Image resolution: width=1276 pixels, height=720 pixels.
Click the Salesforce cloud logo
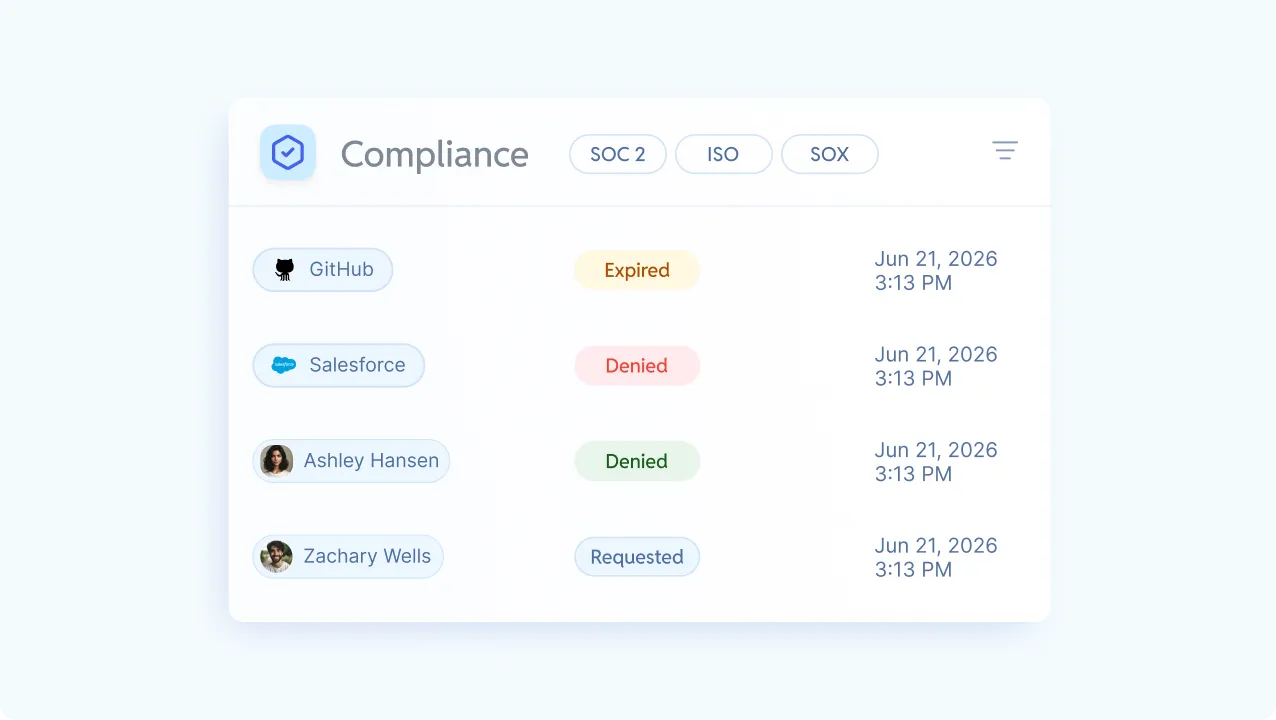pos(284,365)
